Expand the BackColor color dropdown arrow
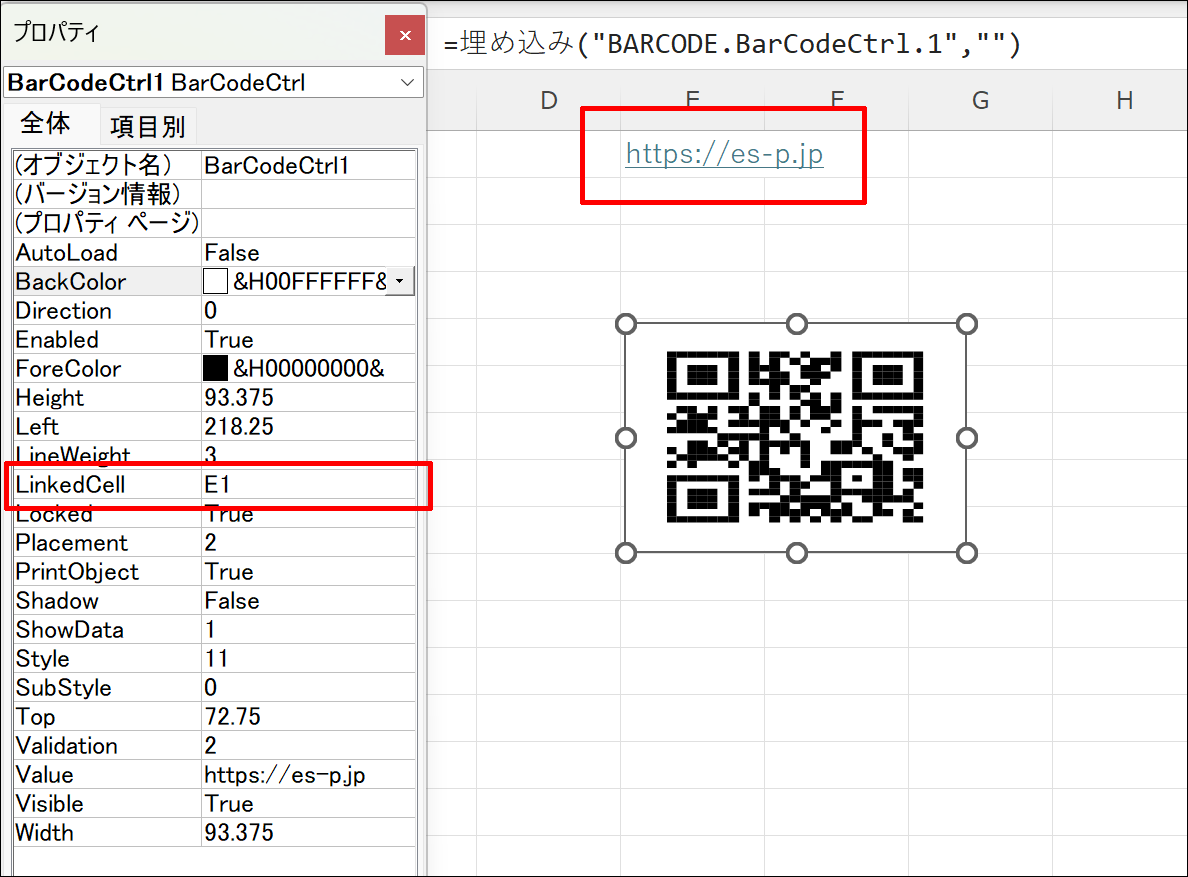1188x877 pixels. [x=400, y=282]
